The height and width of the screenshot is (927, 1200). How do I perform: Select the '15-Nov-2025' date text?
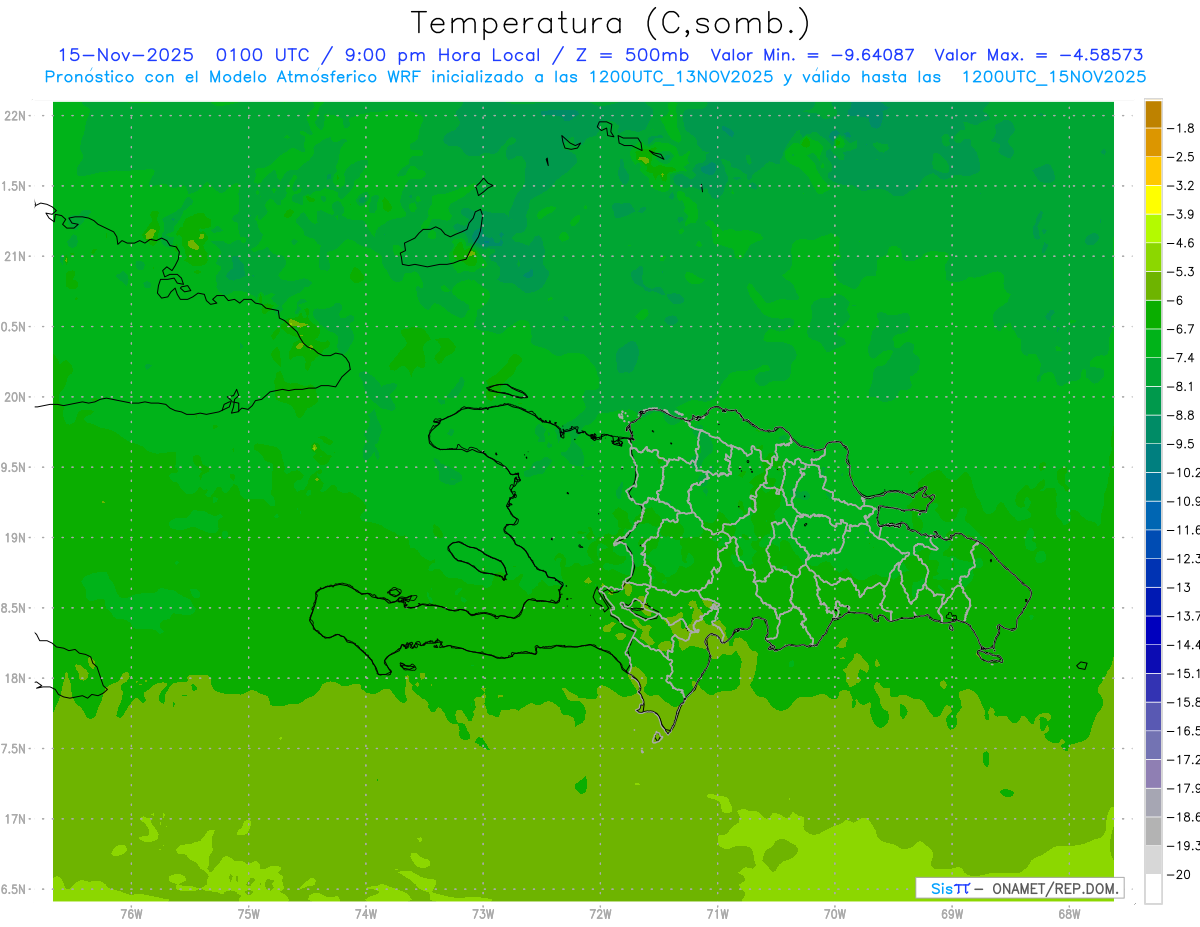126,55
